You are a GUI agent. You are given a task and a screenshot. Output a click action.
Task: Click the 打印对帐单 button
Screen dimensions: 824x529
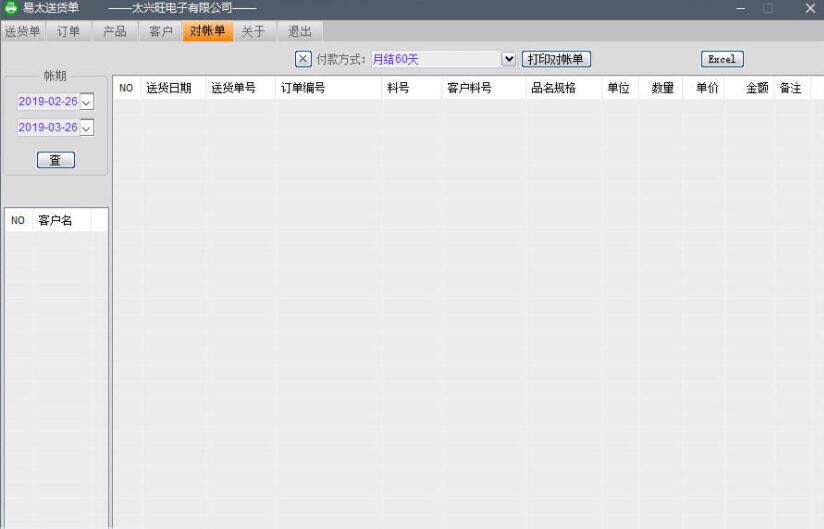click(x=556, y=59)
